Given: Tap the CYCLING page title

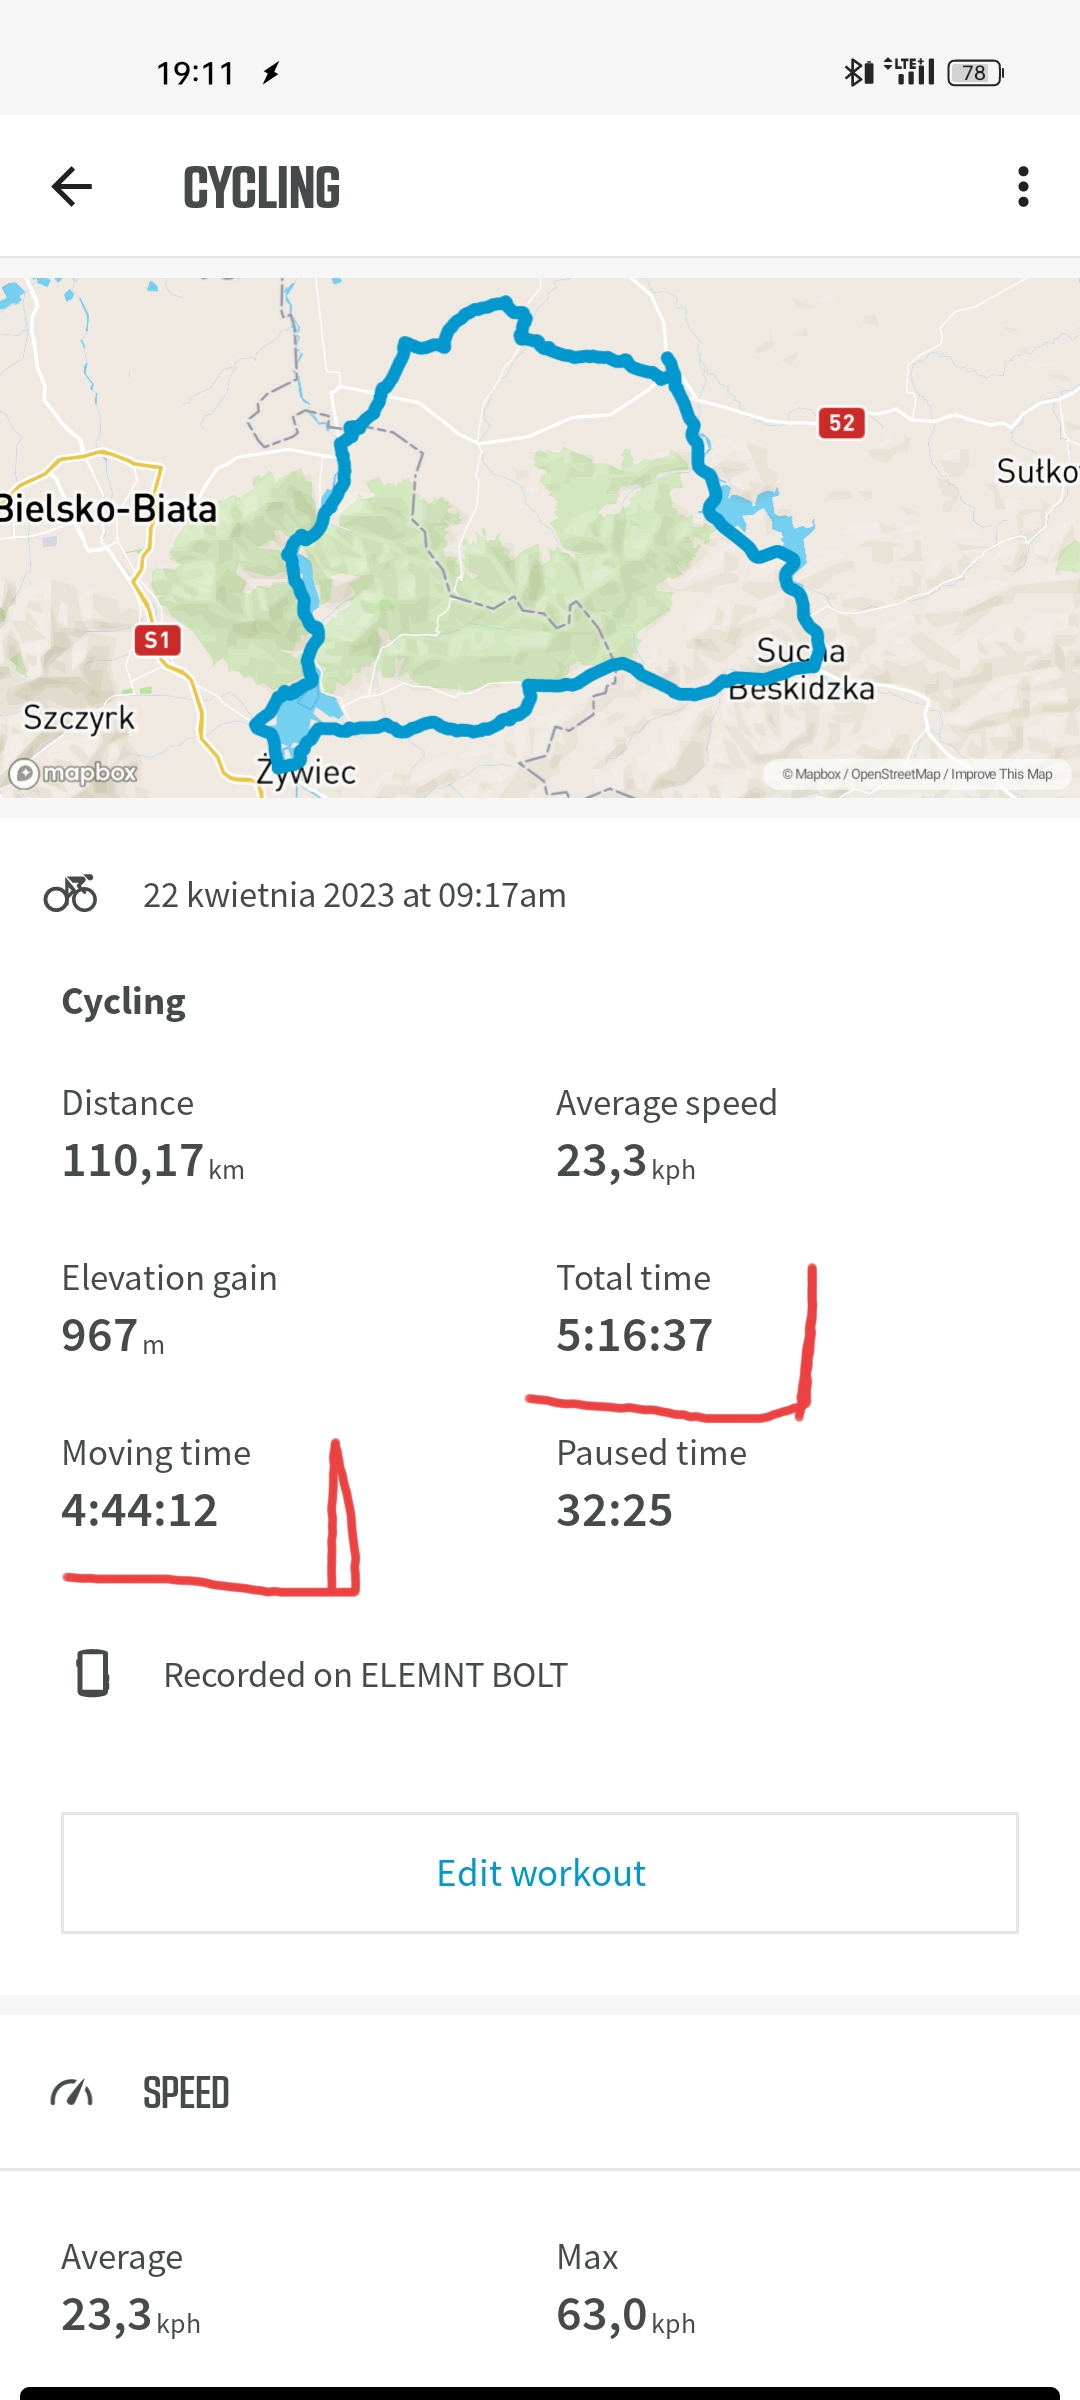Looking at the screenshot, I should pos(262,187).
